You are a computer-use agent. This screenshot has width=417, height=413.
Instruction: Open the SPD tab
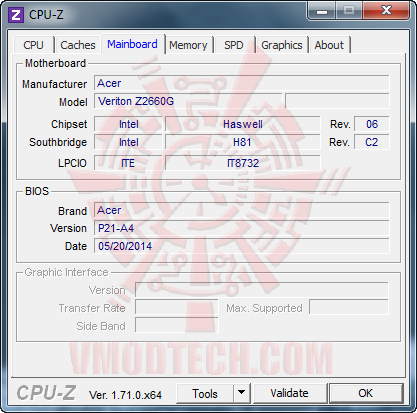tap(234, 45)
